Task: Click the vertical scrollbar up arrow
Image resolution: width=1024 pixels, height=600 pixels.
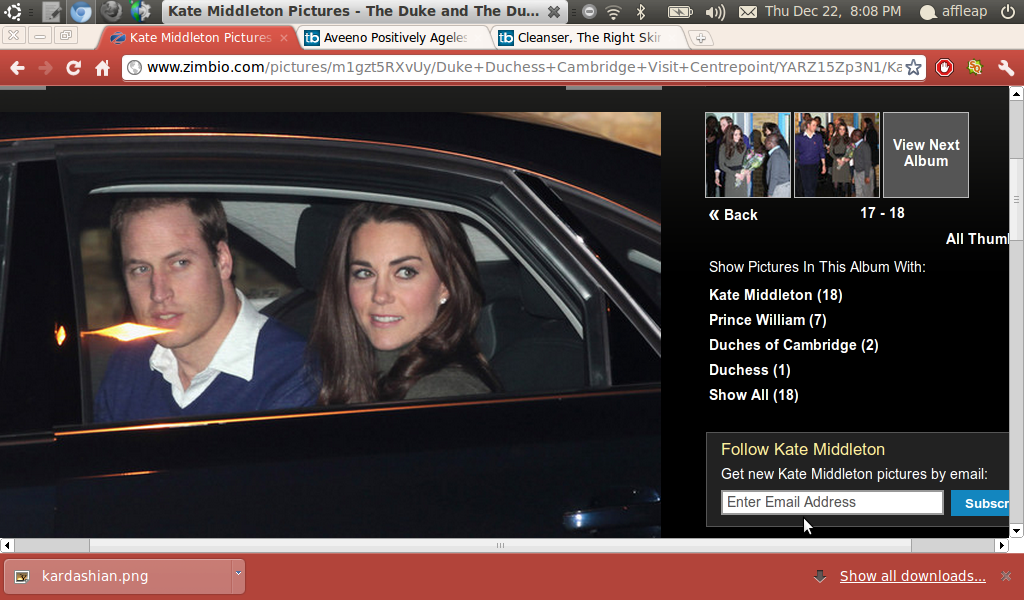Action: click(x=1016, y=93)
